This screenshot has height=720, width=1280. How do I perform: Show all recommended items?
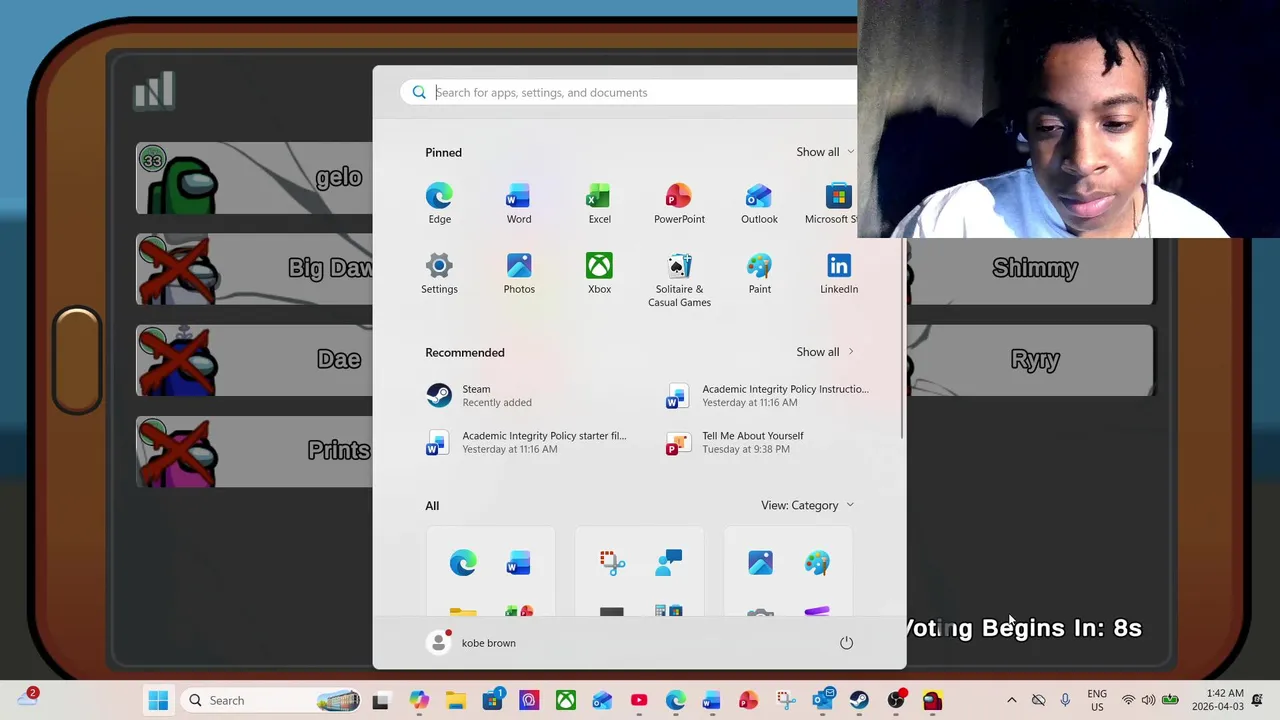coord(825,352)
